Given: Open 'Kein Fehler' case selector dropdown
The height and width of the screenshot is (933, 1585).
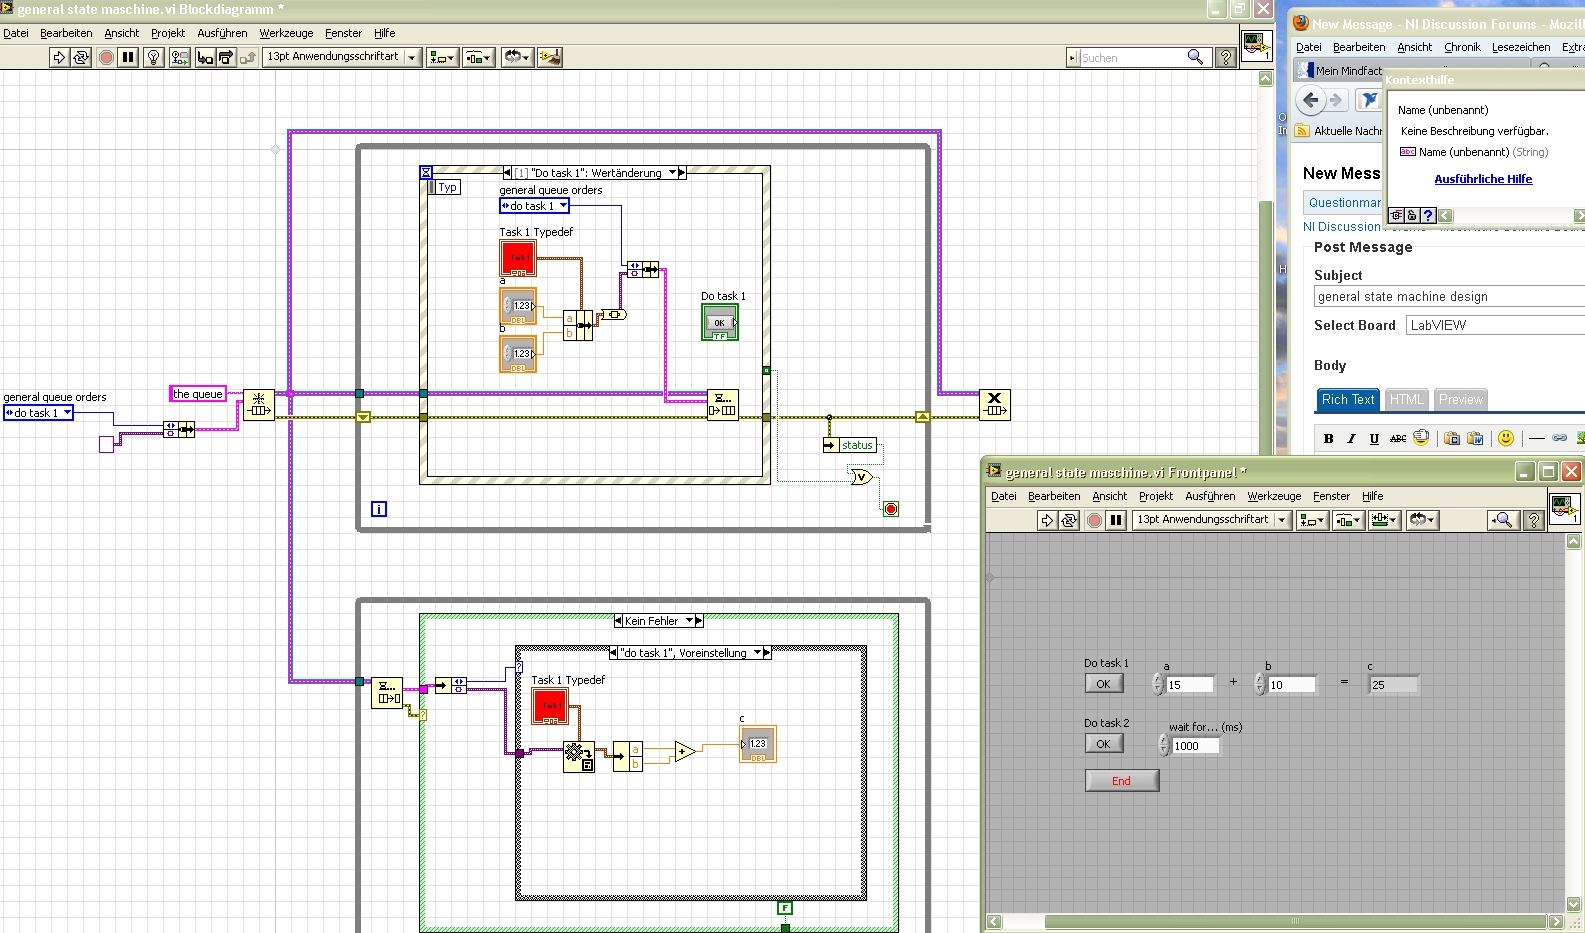Looking at the screenshot, I should [689, 621].
